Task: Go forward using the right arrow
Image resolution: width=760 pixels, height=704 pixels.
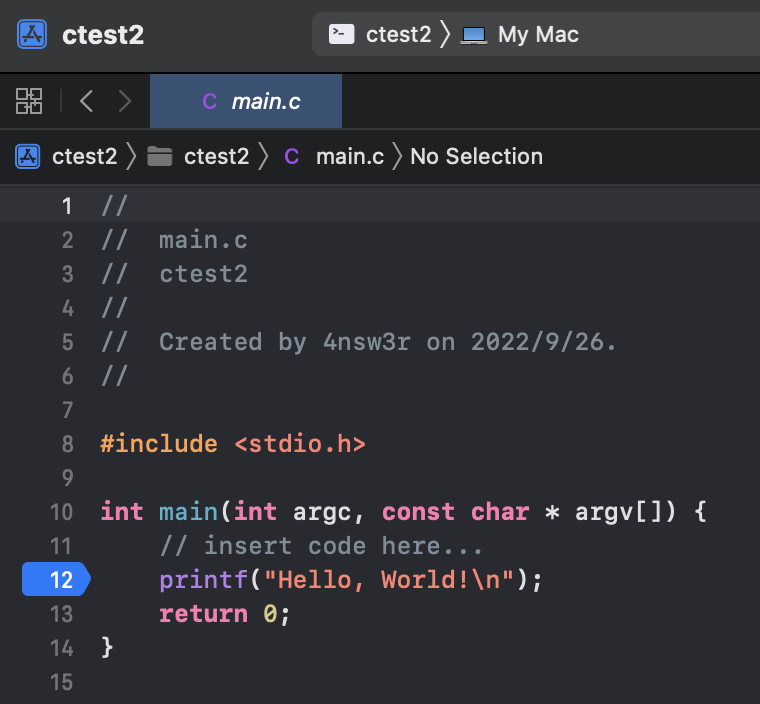Action: click(x=125, y=101)
